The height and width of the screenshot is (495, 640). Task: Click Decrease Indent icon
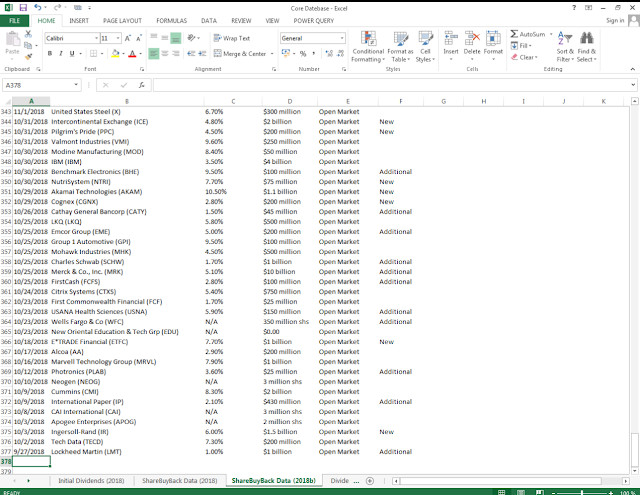tap(191, 53)
